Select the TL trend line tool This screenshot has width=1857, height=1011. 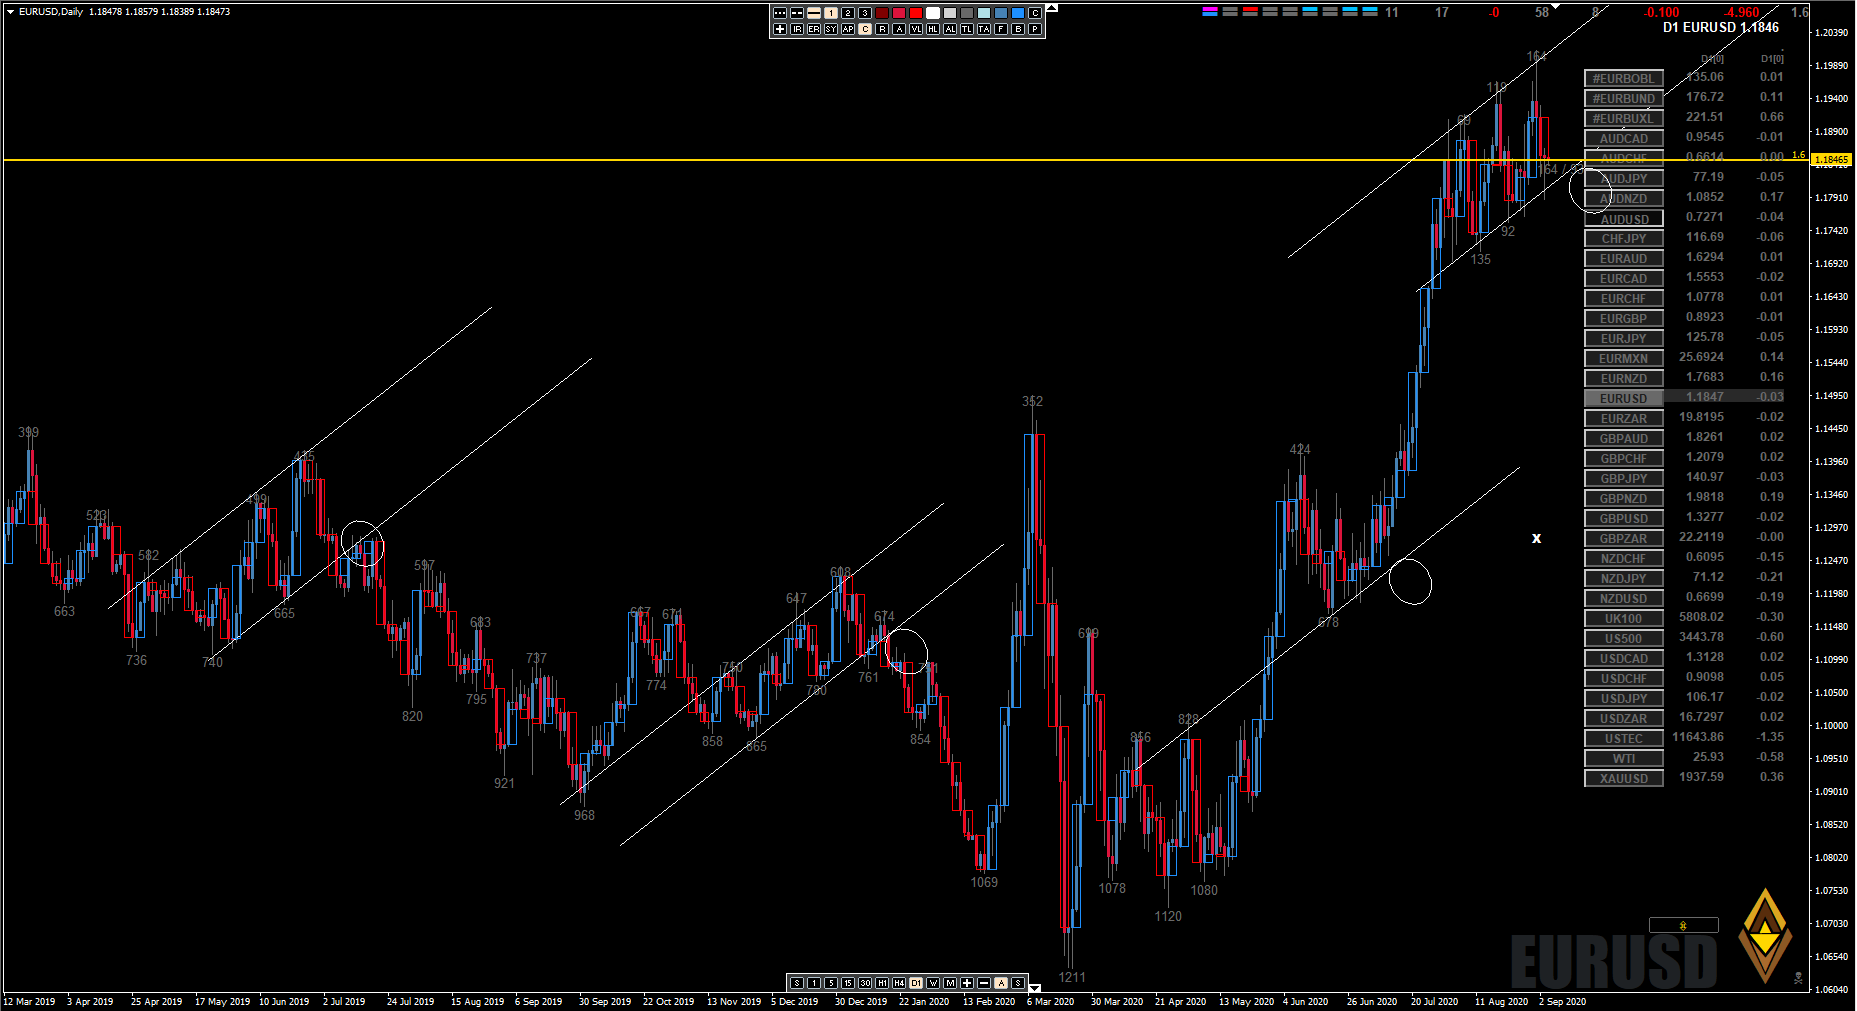[967, 29]
